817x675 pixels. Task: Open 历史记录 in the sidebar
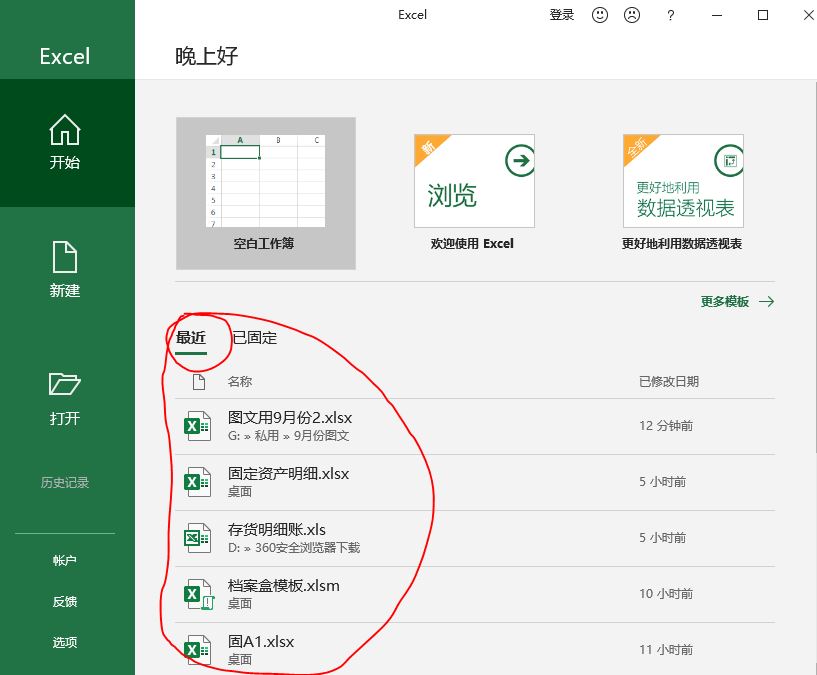(65, 483)
